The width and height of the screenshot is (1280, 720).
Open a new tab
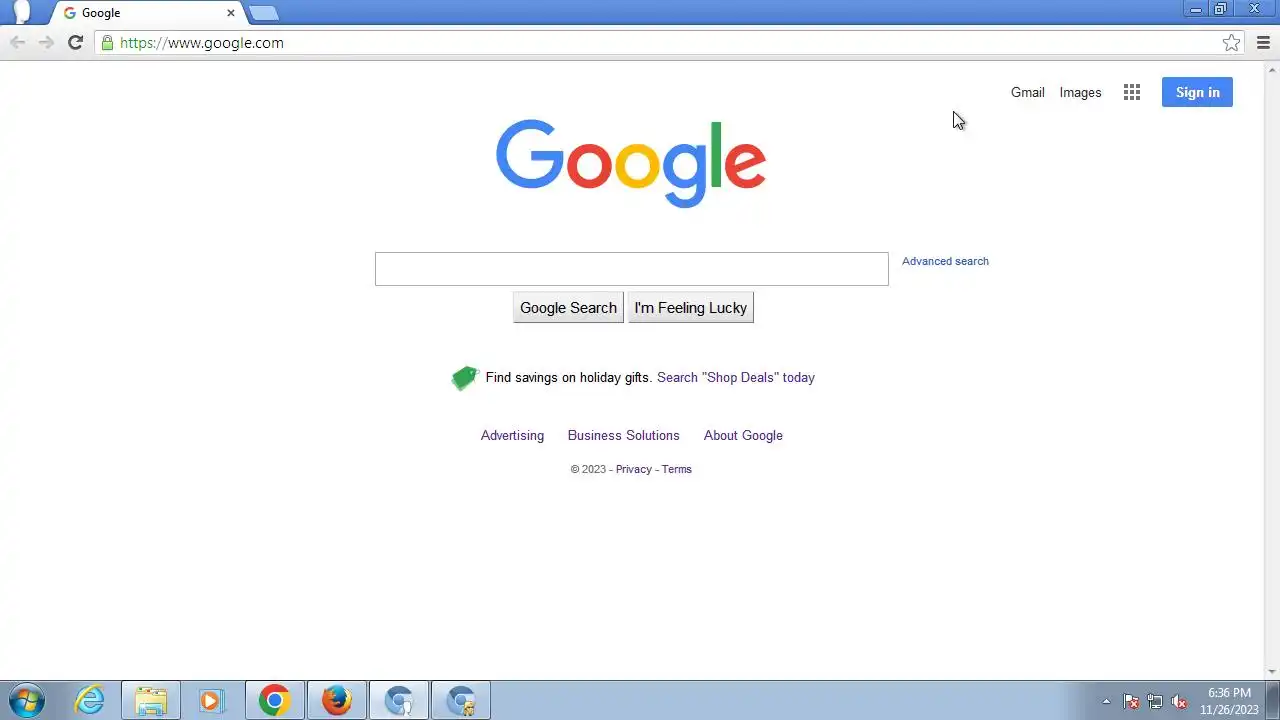coord(263,13)
